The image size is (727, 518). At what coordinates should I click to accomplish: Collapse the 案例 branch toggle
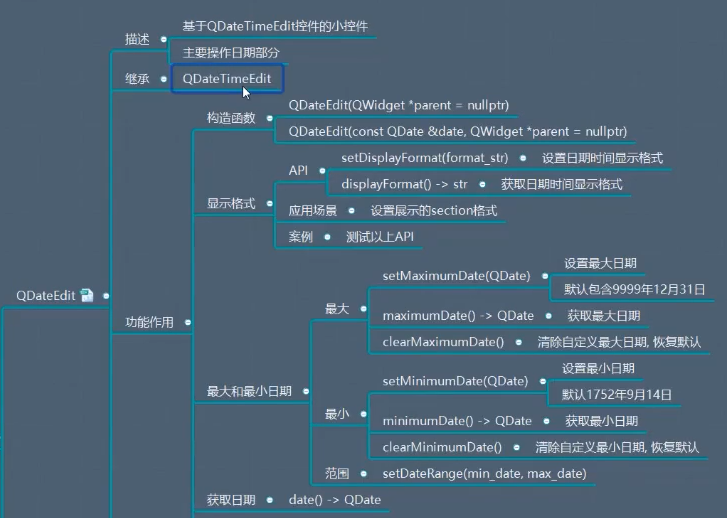[327, 237]
